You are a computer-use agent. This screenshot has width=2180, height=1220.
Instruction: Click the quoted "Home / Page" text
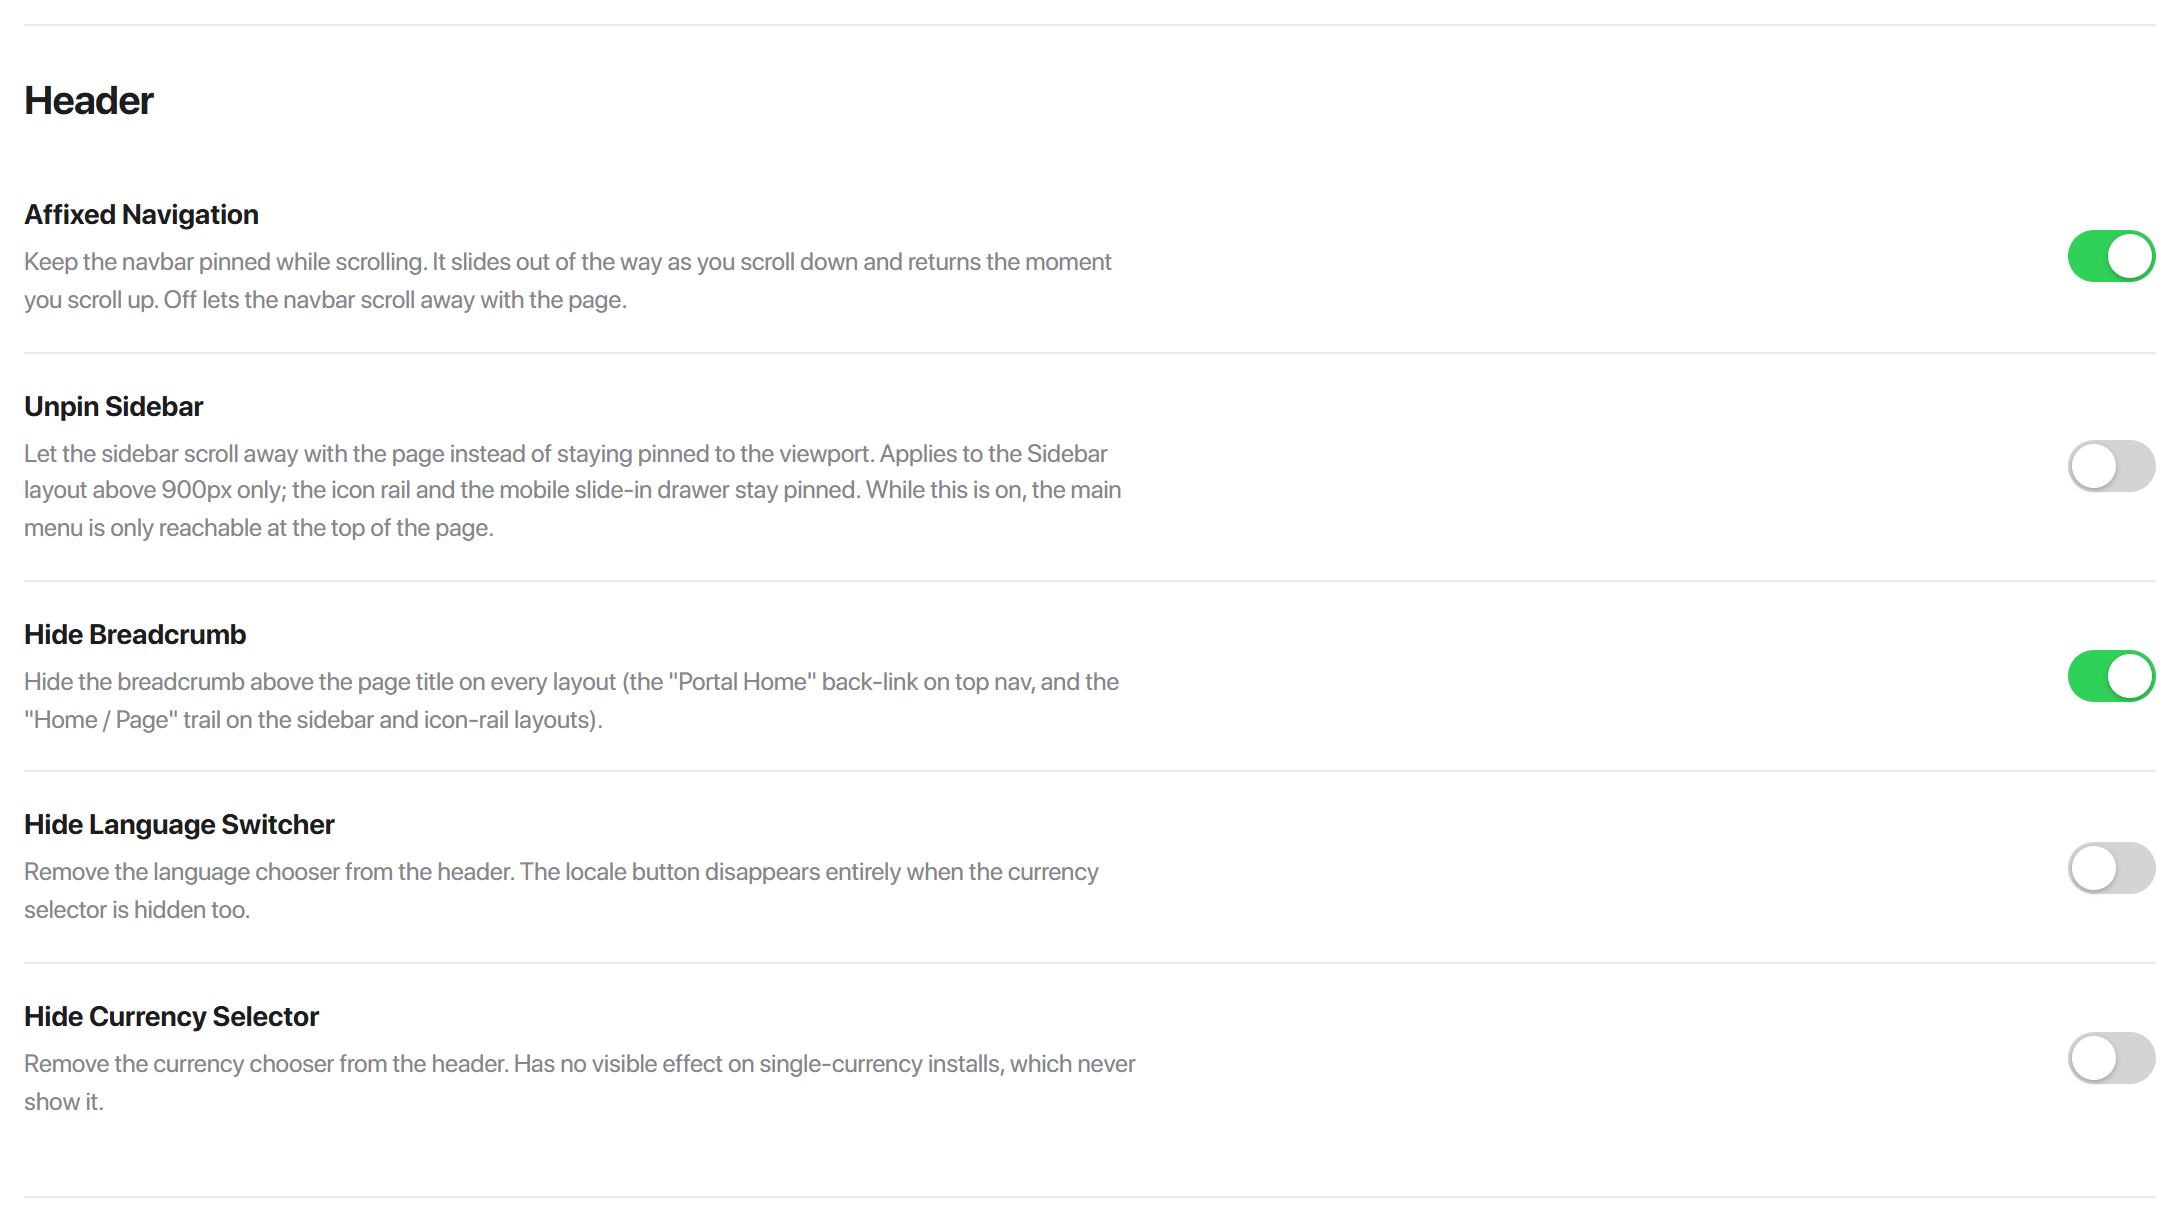[x=101, y=720]
